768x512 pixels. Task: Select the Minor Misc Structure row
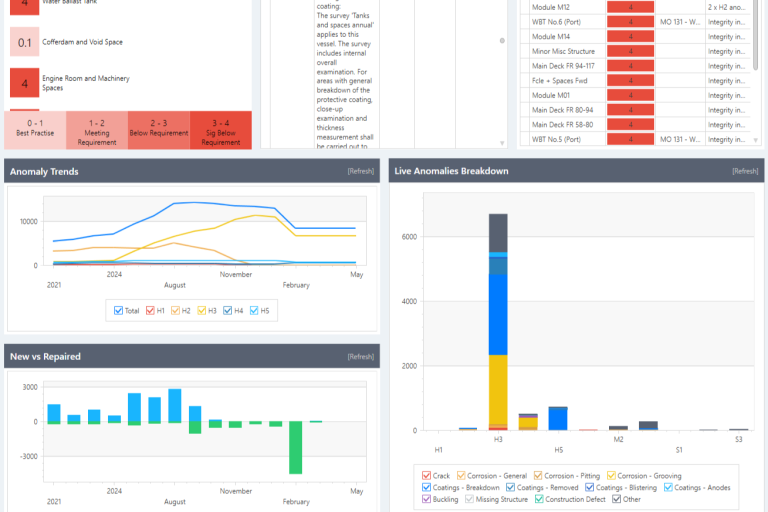(x=566, y=51)
